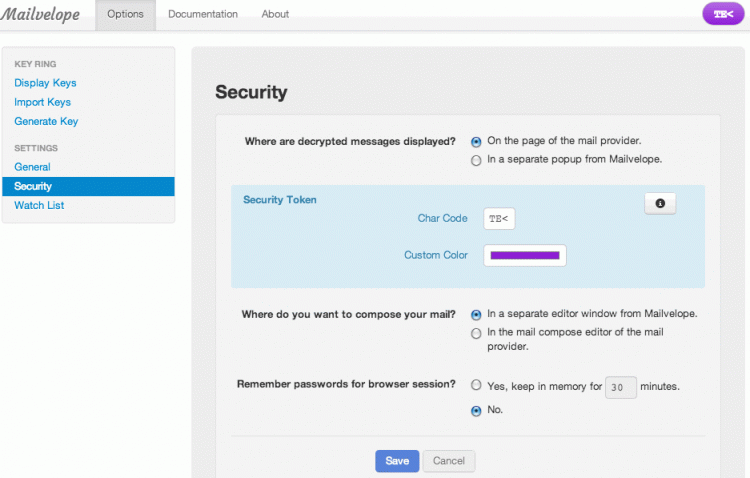Click the Mailvelope logo

pos(41,14)
